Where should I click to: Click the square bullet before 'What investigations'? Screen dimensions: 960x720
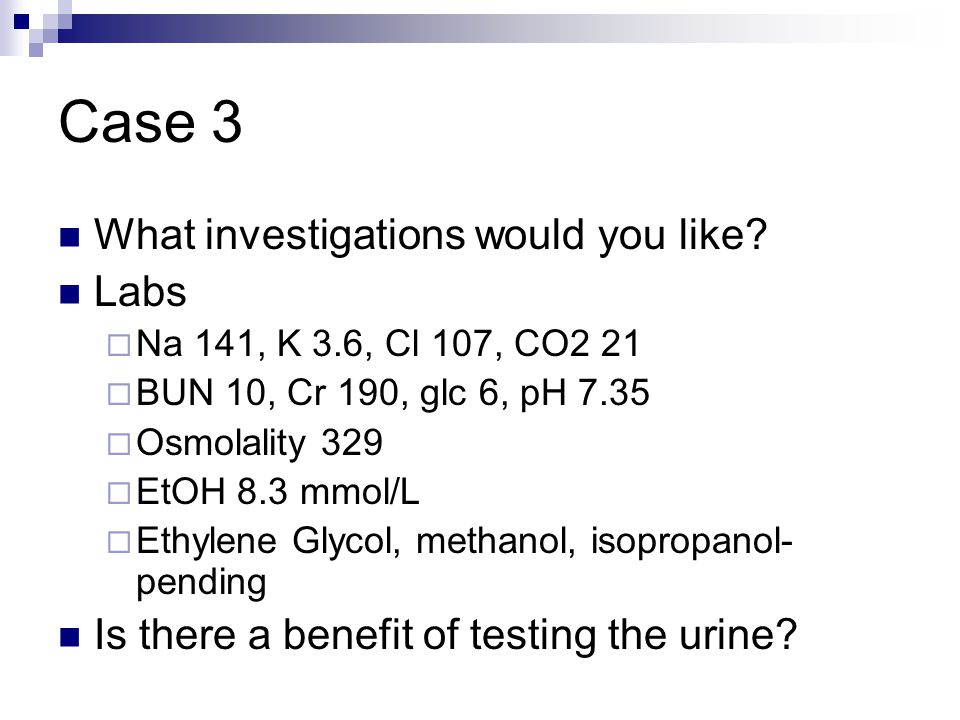70,237
